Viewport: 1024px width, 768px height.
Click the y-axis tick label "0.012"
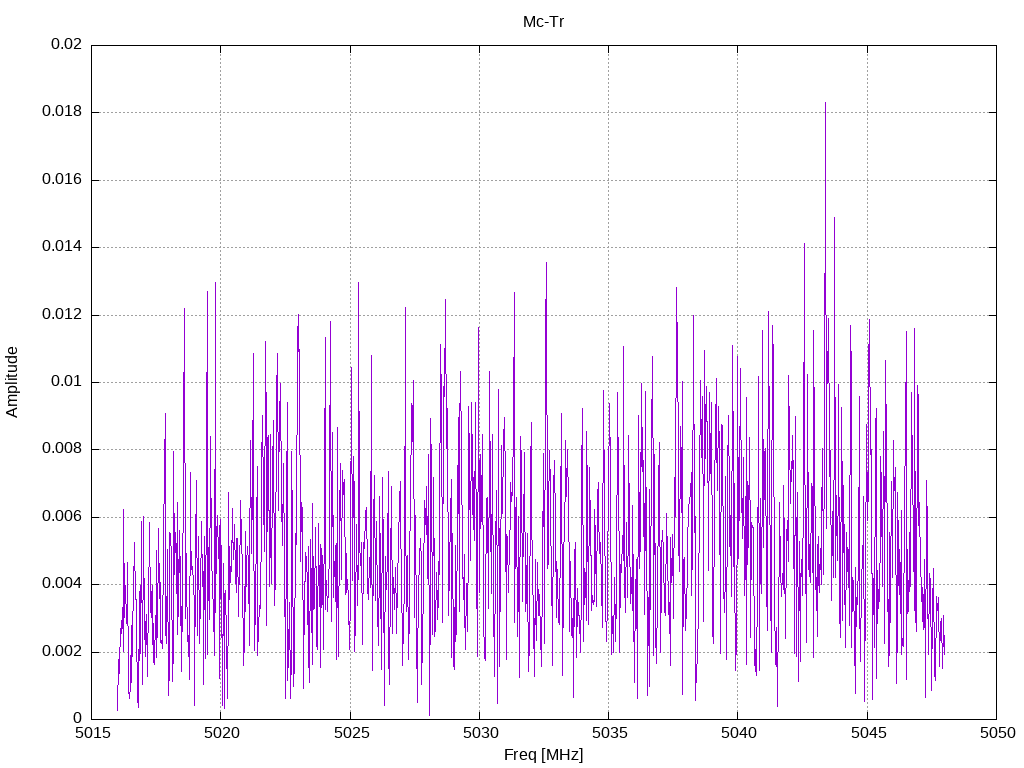(x=63, y=315)
